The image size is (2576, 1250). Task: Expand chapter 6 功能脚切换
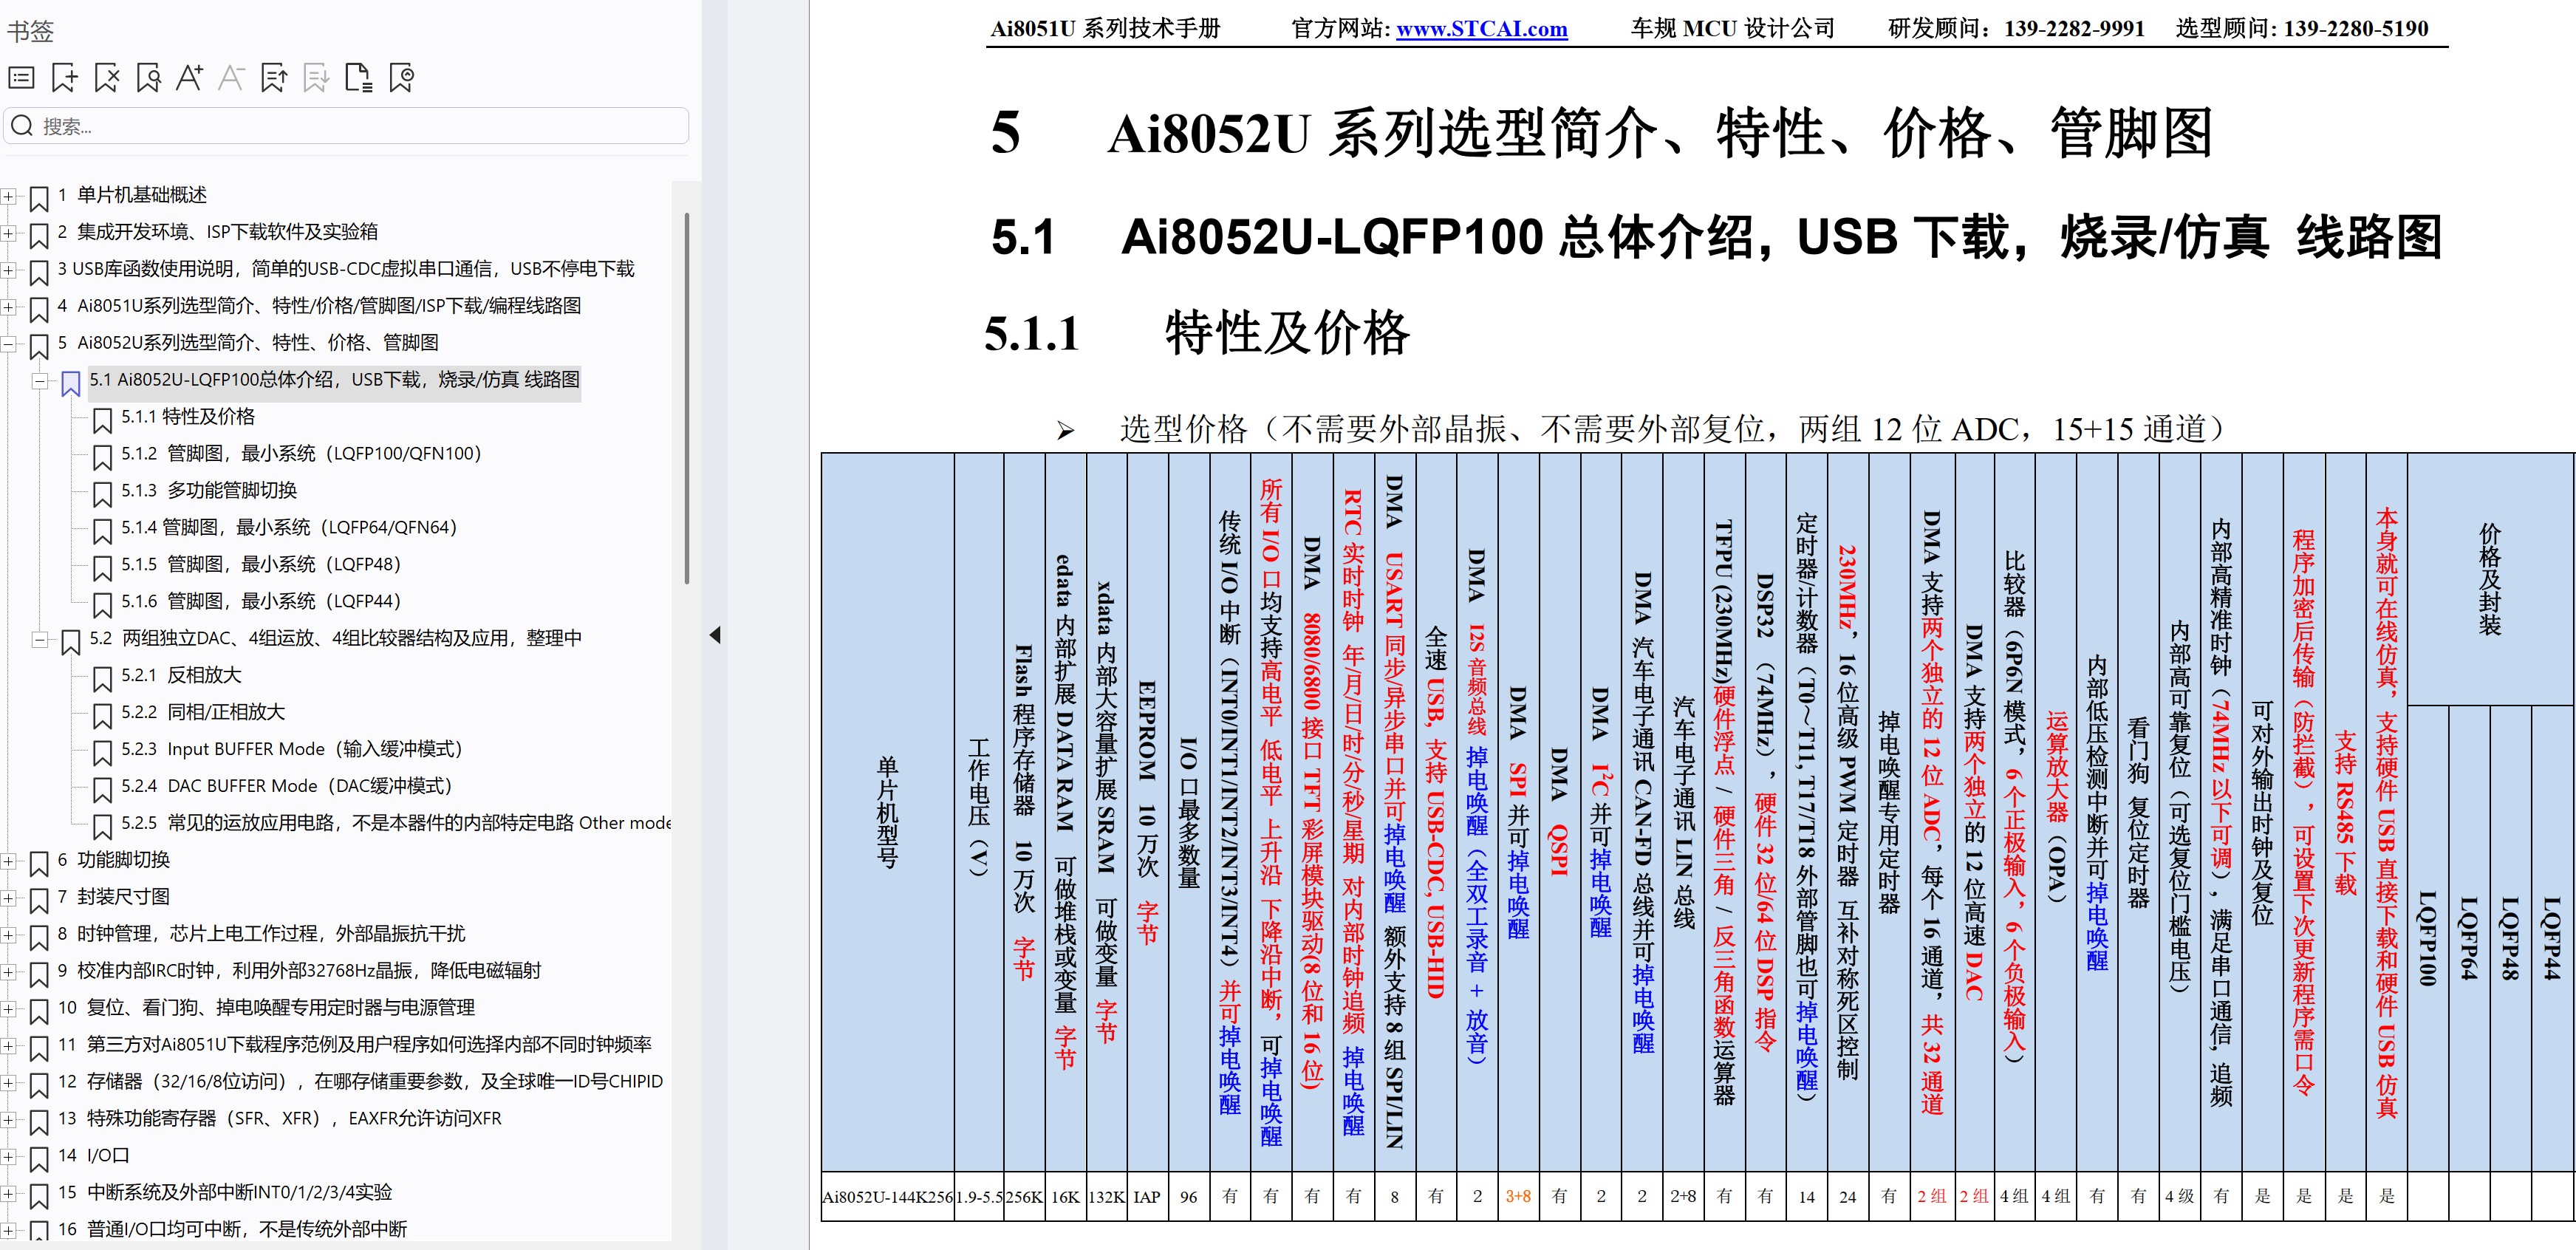point(8,861)
